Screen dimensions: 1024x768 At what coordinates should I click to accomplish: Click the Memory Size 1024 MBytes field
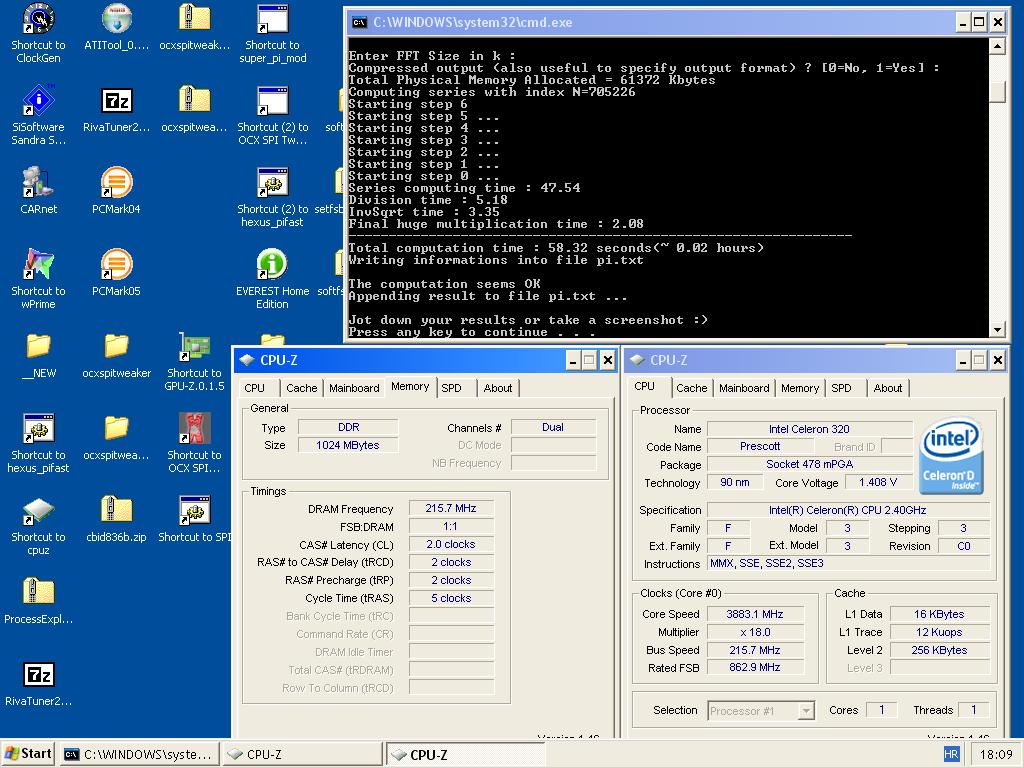pos(347,445)
